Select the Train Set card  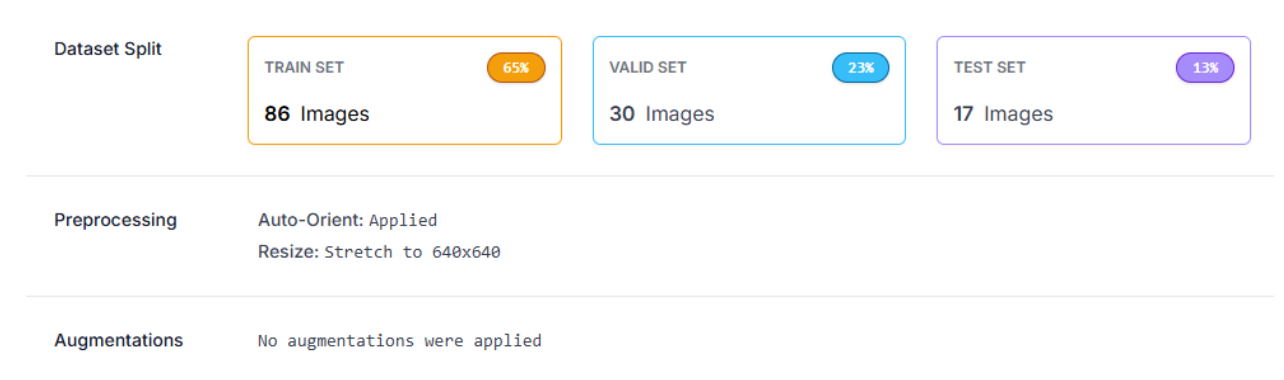click(405, 91)
